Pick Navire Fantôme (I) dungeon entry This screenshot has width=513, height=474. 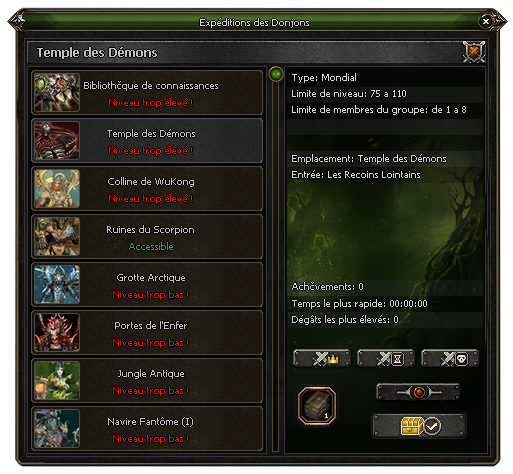pyautogui.click(x=147, y=429)
